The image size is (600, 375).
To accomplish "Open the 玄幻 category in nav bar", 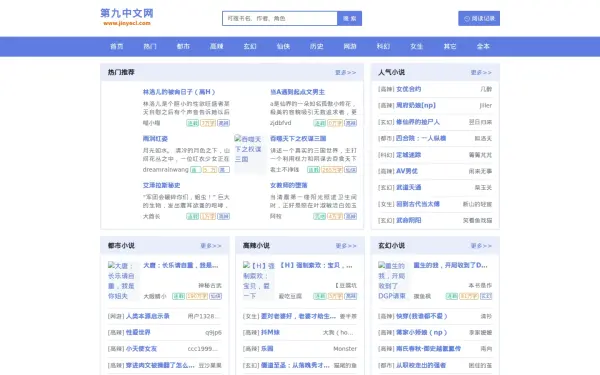I will pos(250,46).
